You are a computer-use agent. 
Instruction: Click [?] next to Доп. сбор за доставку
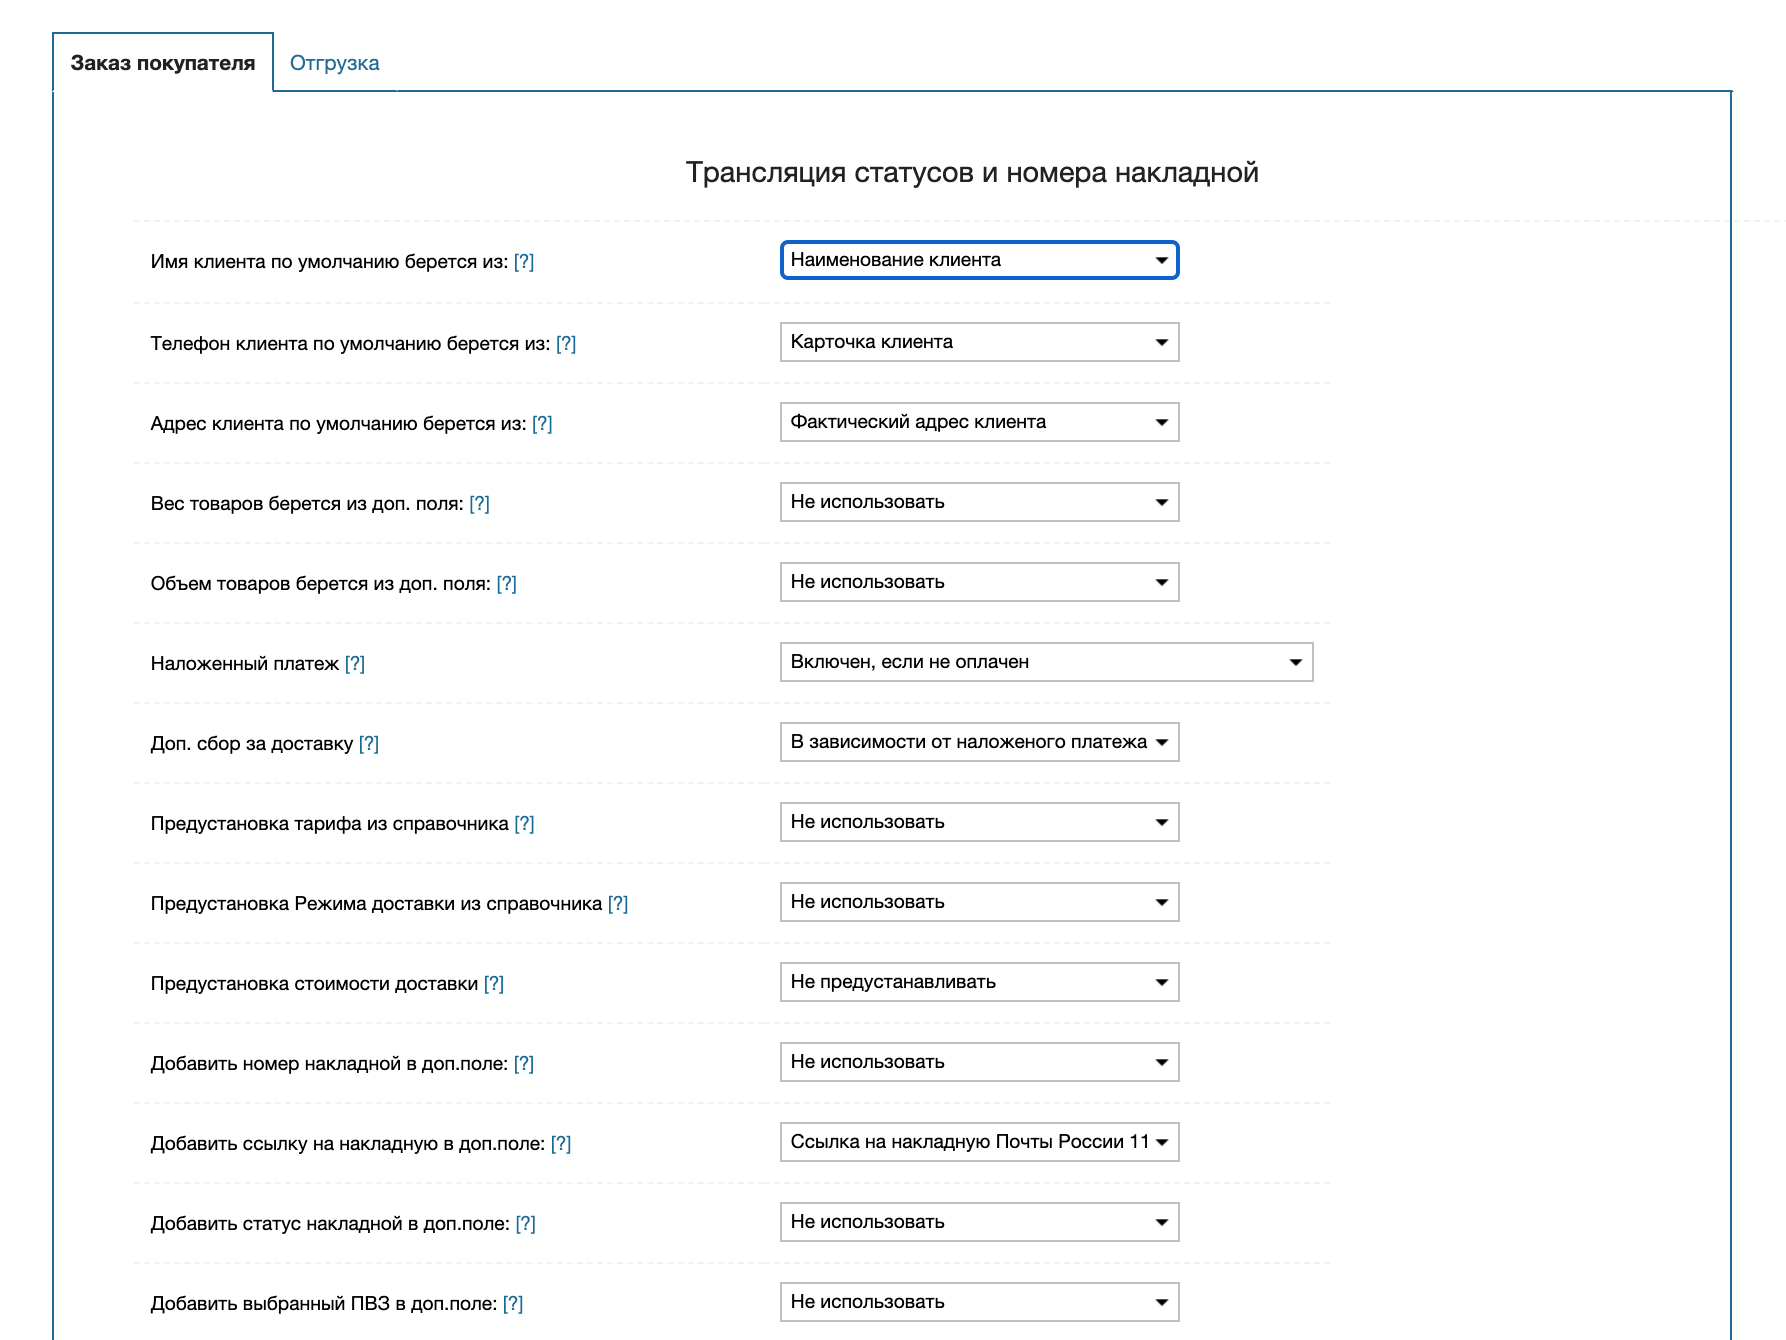(x=369, y=744)
